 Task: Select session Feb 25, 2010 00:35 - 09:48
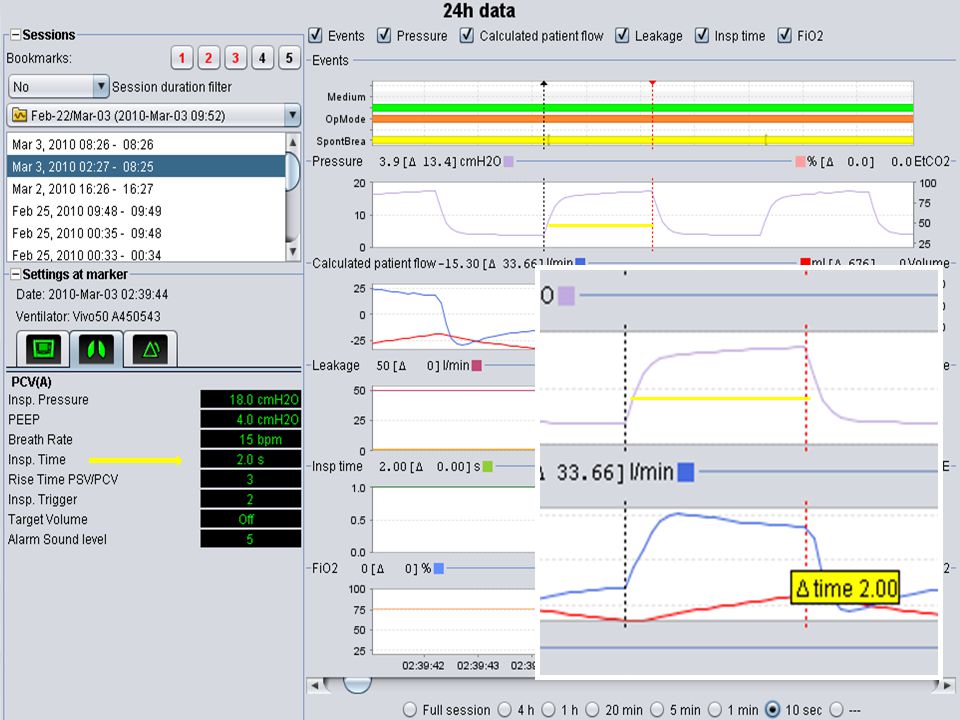point(146,233)
